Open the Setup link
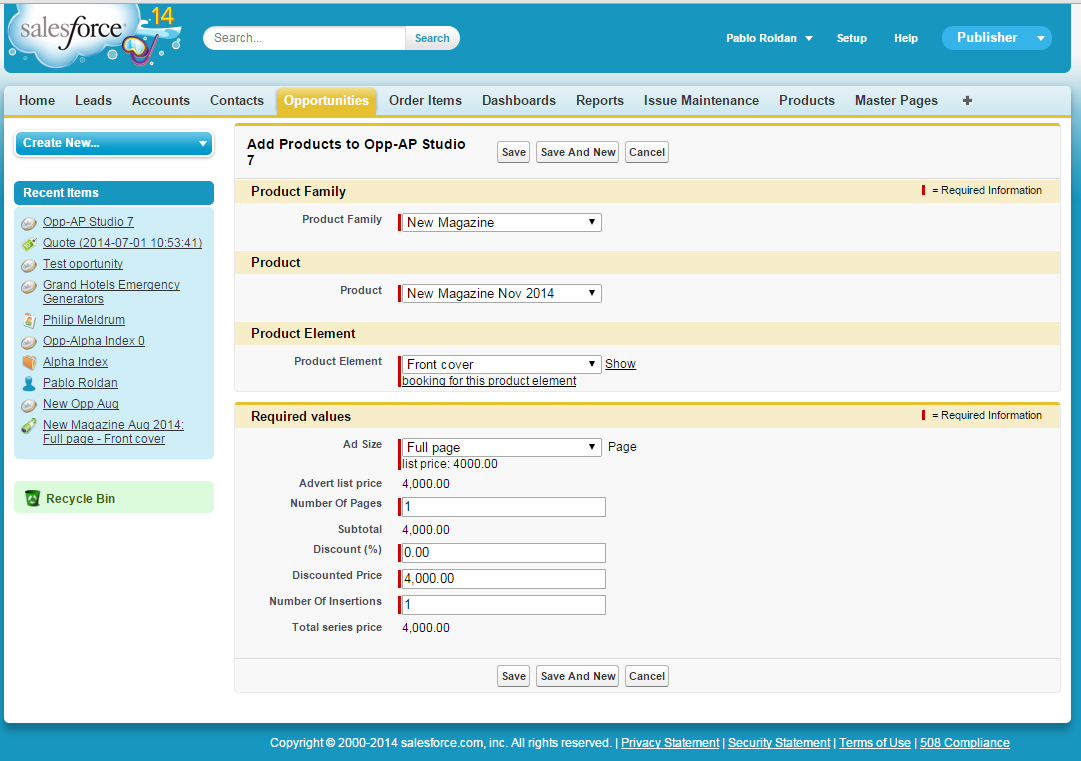The width and height of the screenshot is (1081, 761). 851,39
